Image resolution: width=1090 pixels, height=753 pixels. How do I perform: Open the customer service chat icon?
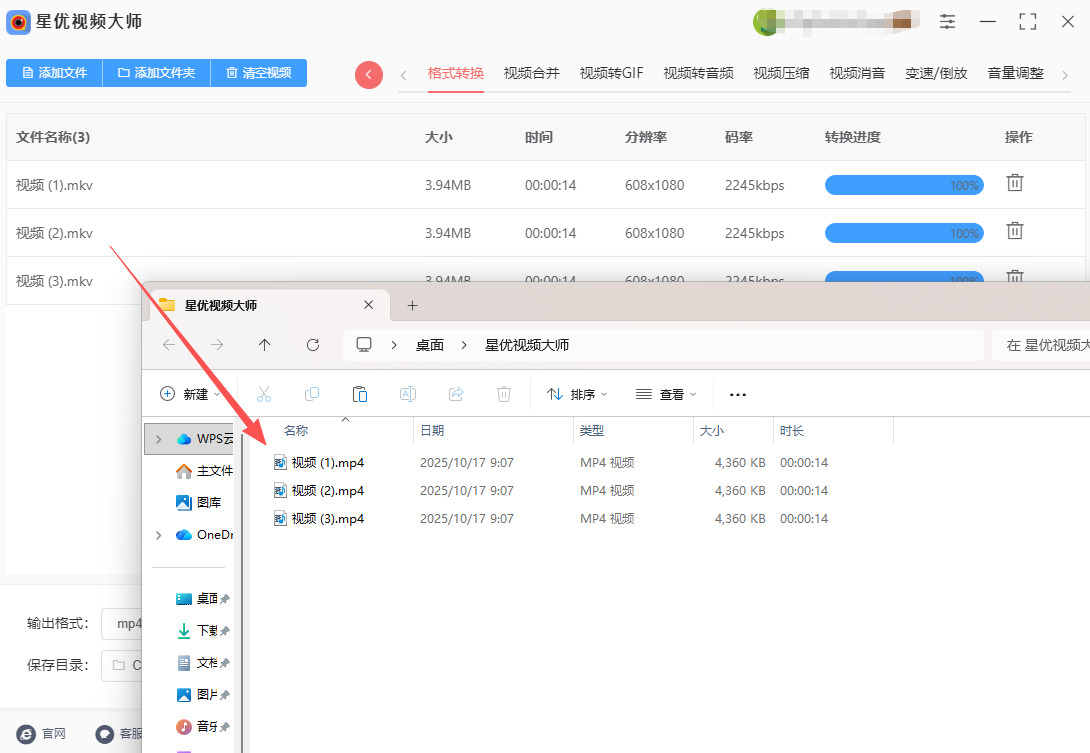(104, 734)
